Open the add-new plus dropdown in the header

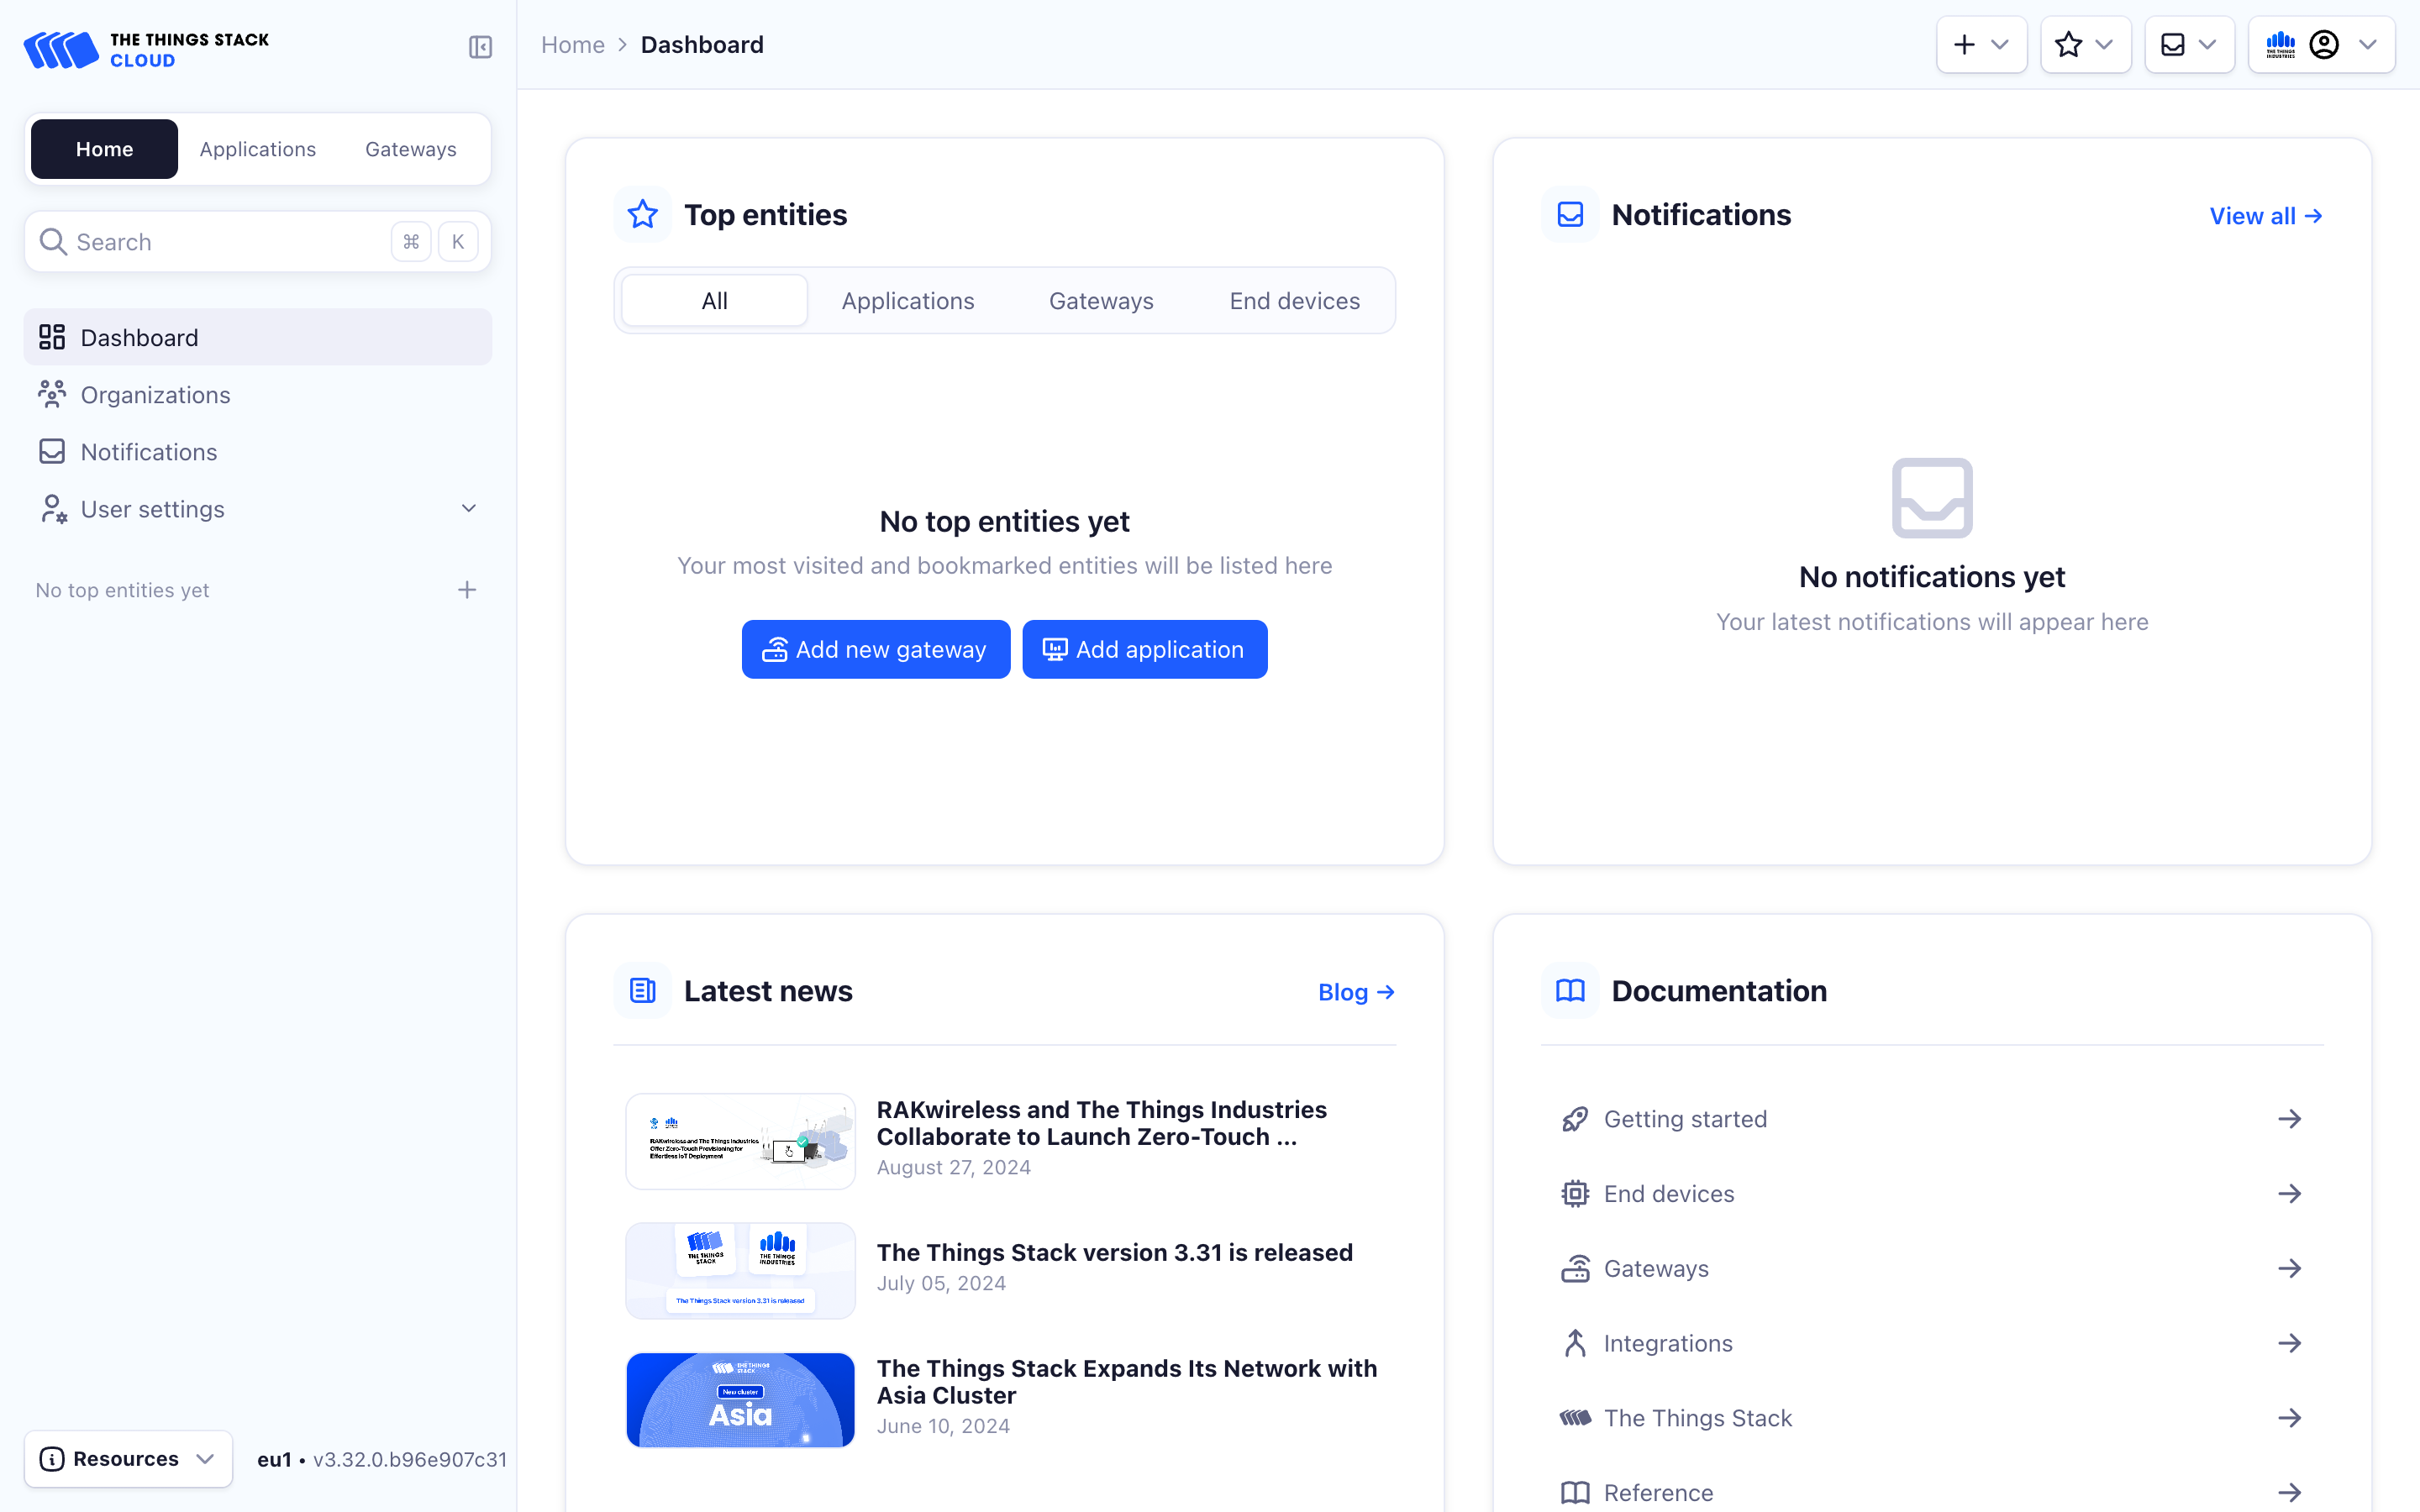pyautogui.click(x=1981, y=45)
